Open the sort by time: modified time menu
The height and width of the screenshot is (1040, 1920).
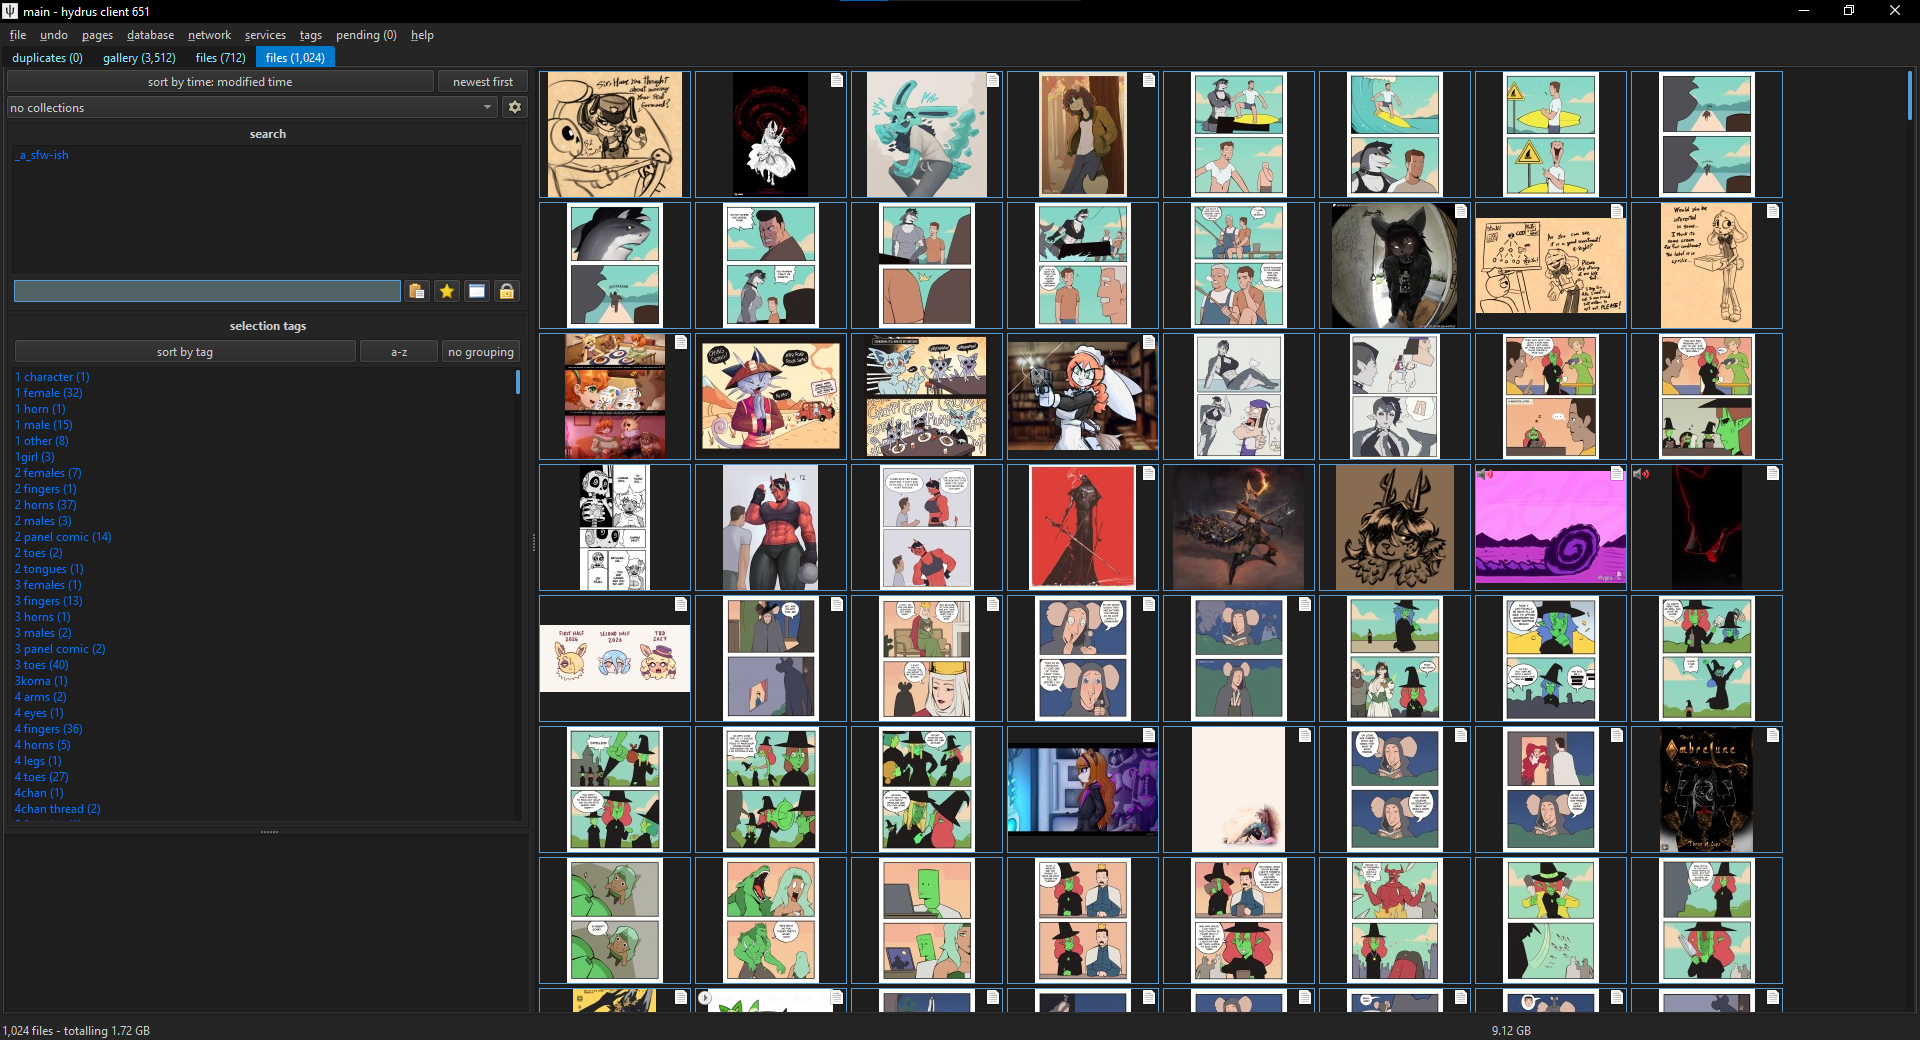tap(220, 82)
